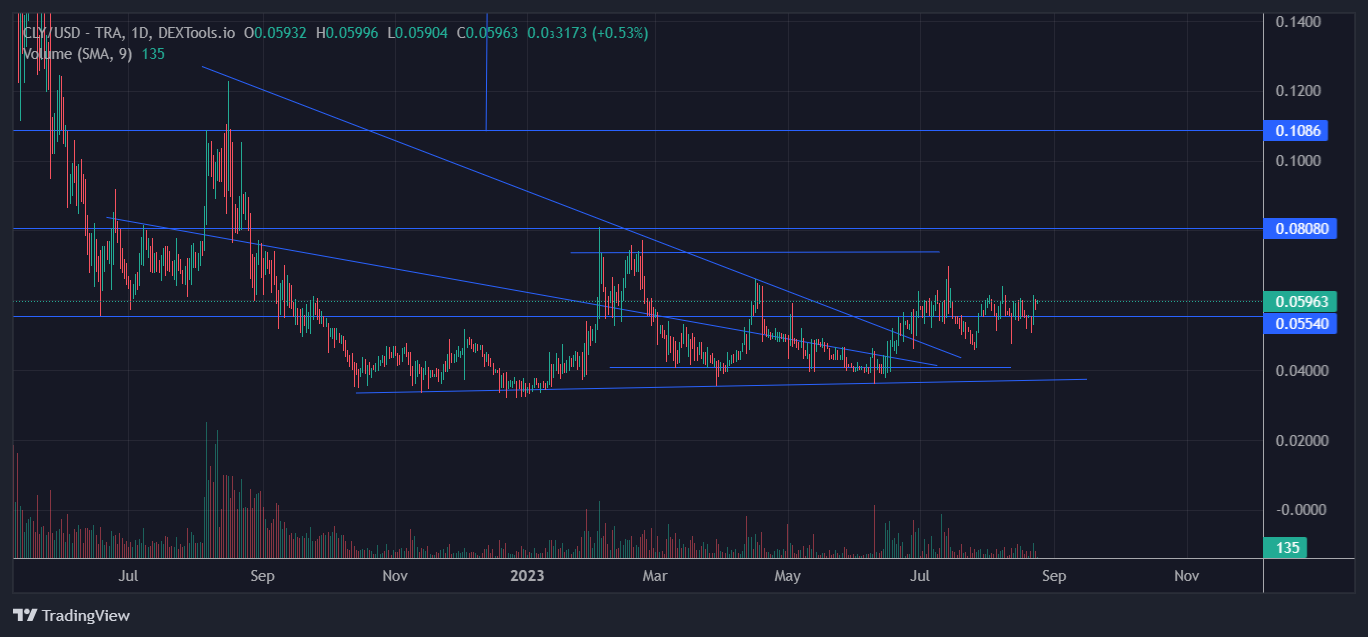Click the May label on time axis
The image size is (1368, 637).
pos(788,576)
